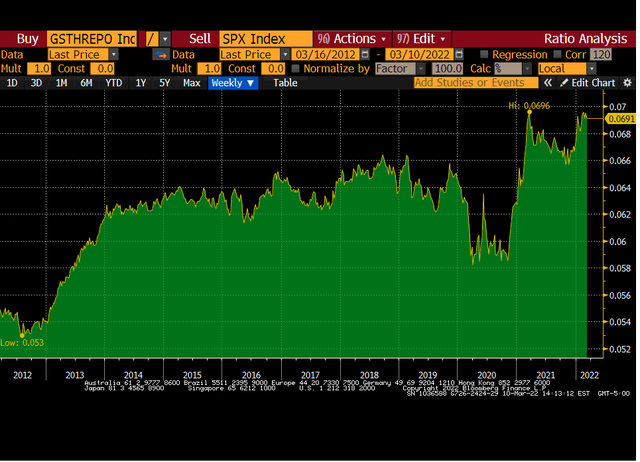
Task: Click the 2020 x-axis year label
Action: click(487, 375)
